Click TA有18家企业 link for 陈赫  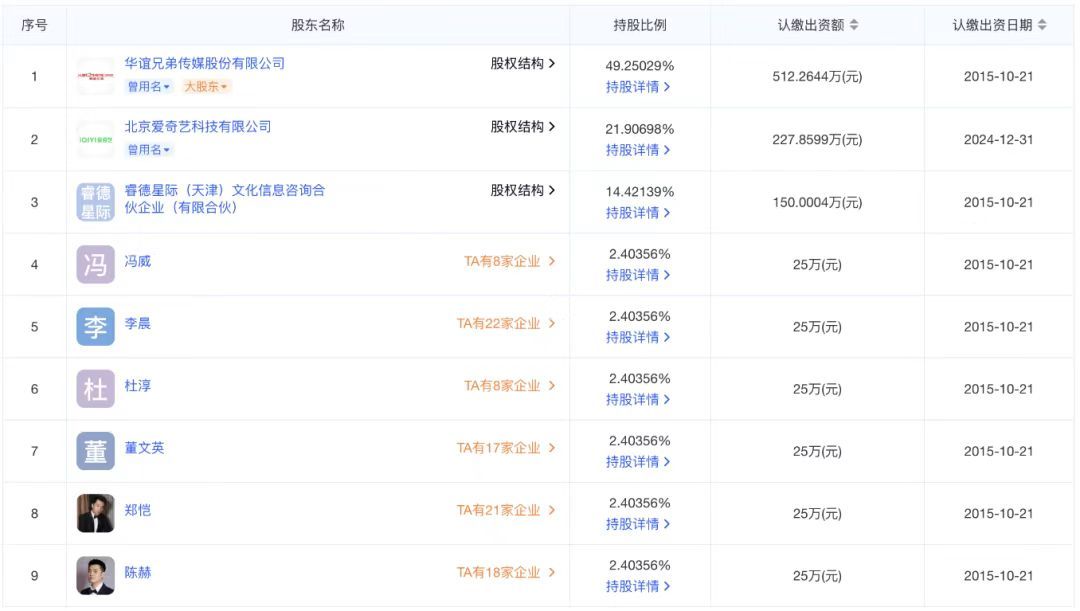click(x=501, y=572)
